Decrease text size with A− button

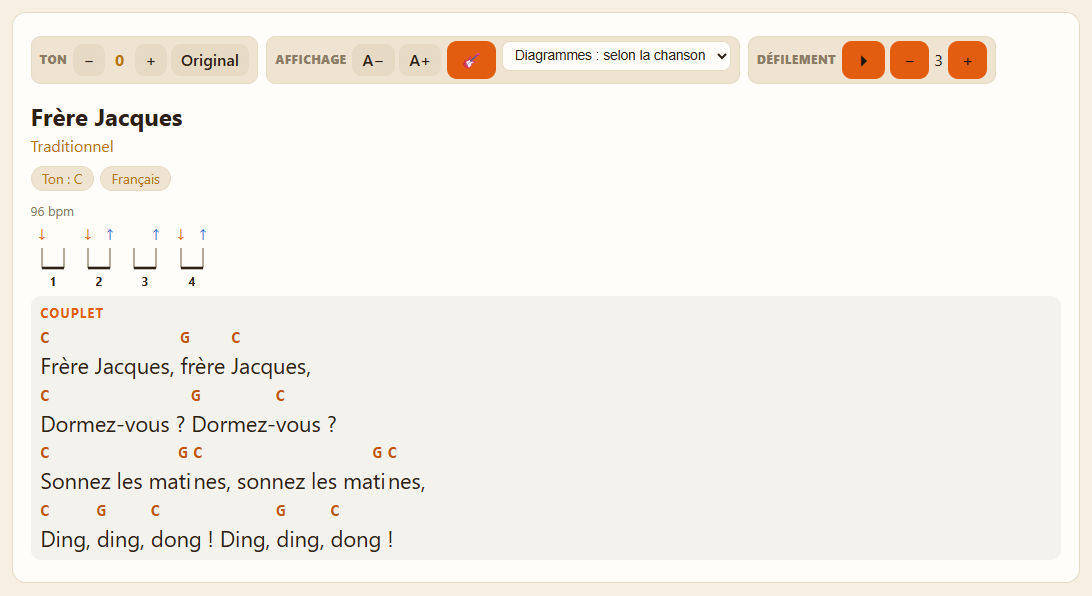tap(373, 61)
